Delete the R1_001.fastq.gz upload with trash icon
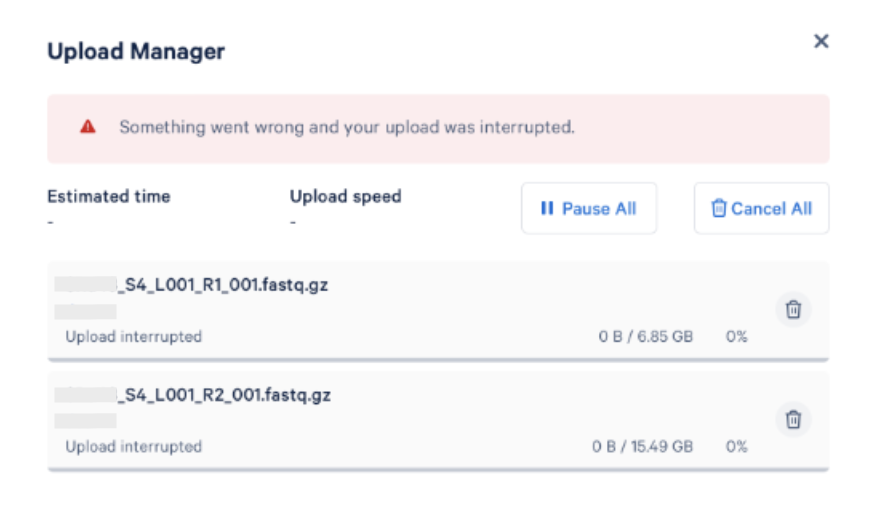 (x=793, y=310)
